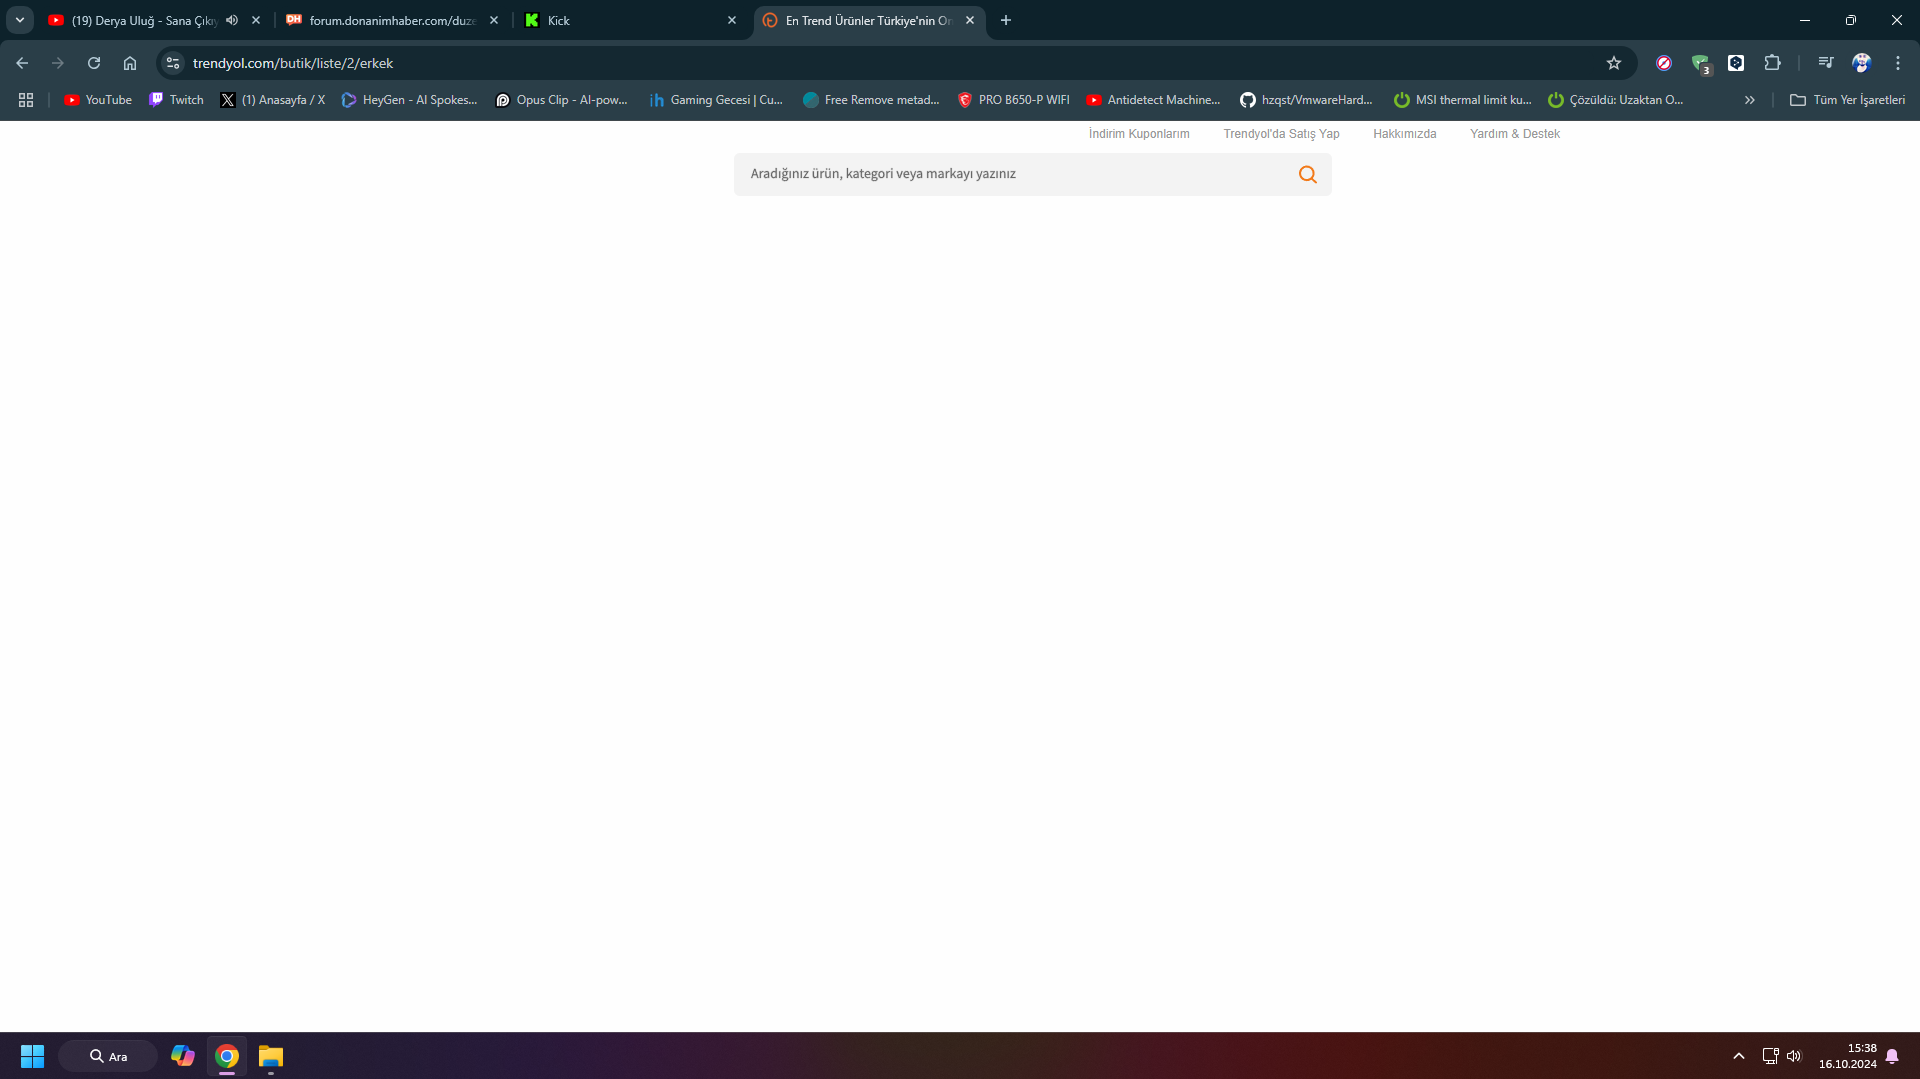Open the PRO B650-P WIFI bookmark
The image size is (1920, 1079).
tap(1013, 100)
